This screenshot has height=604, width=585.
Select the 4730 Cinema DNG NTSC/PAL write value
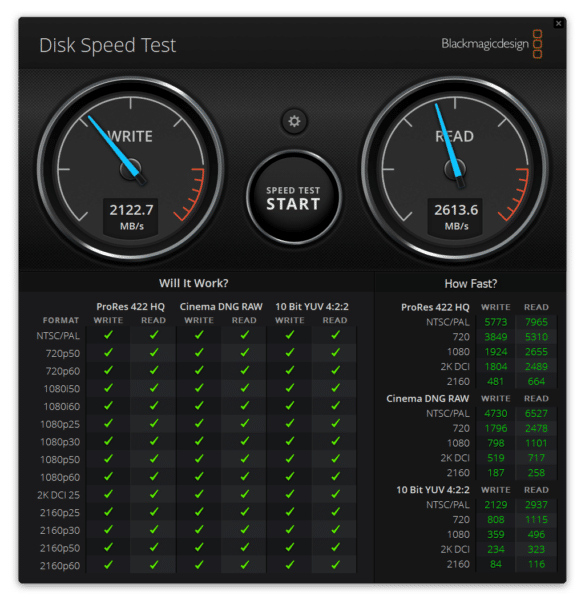click(496, 414)
